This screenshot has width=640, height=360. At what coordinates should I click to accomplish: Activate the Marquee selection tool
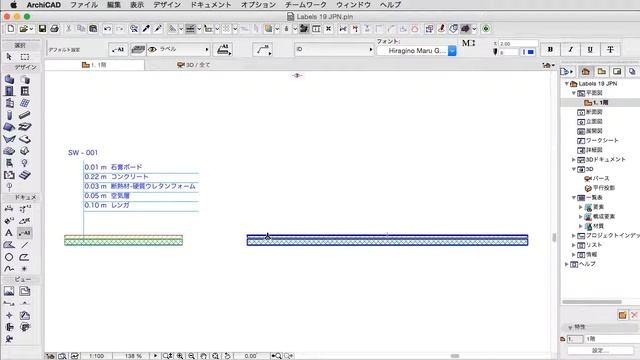tap(25, 56)
